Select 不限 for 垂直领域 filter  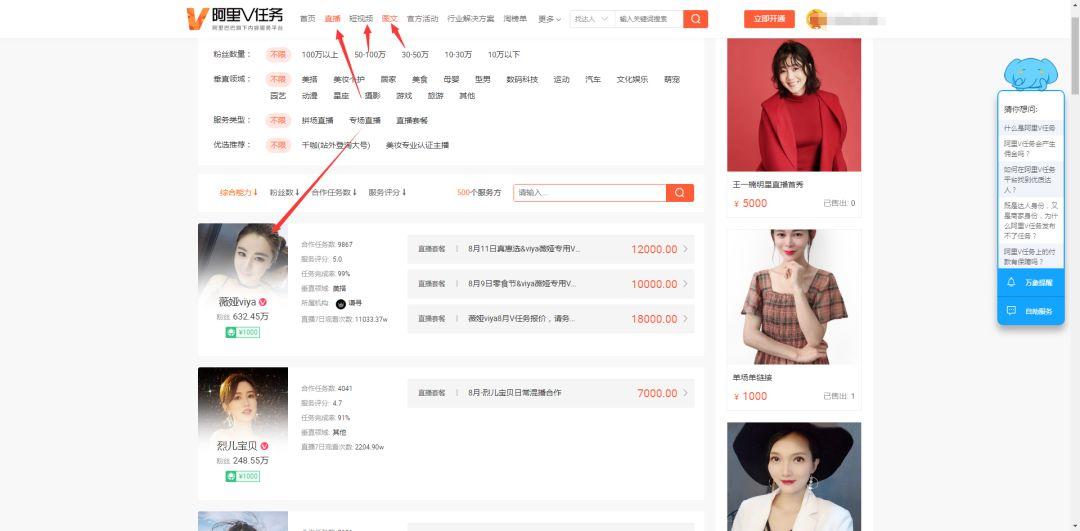pos(278,79)
